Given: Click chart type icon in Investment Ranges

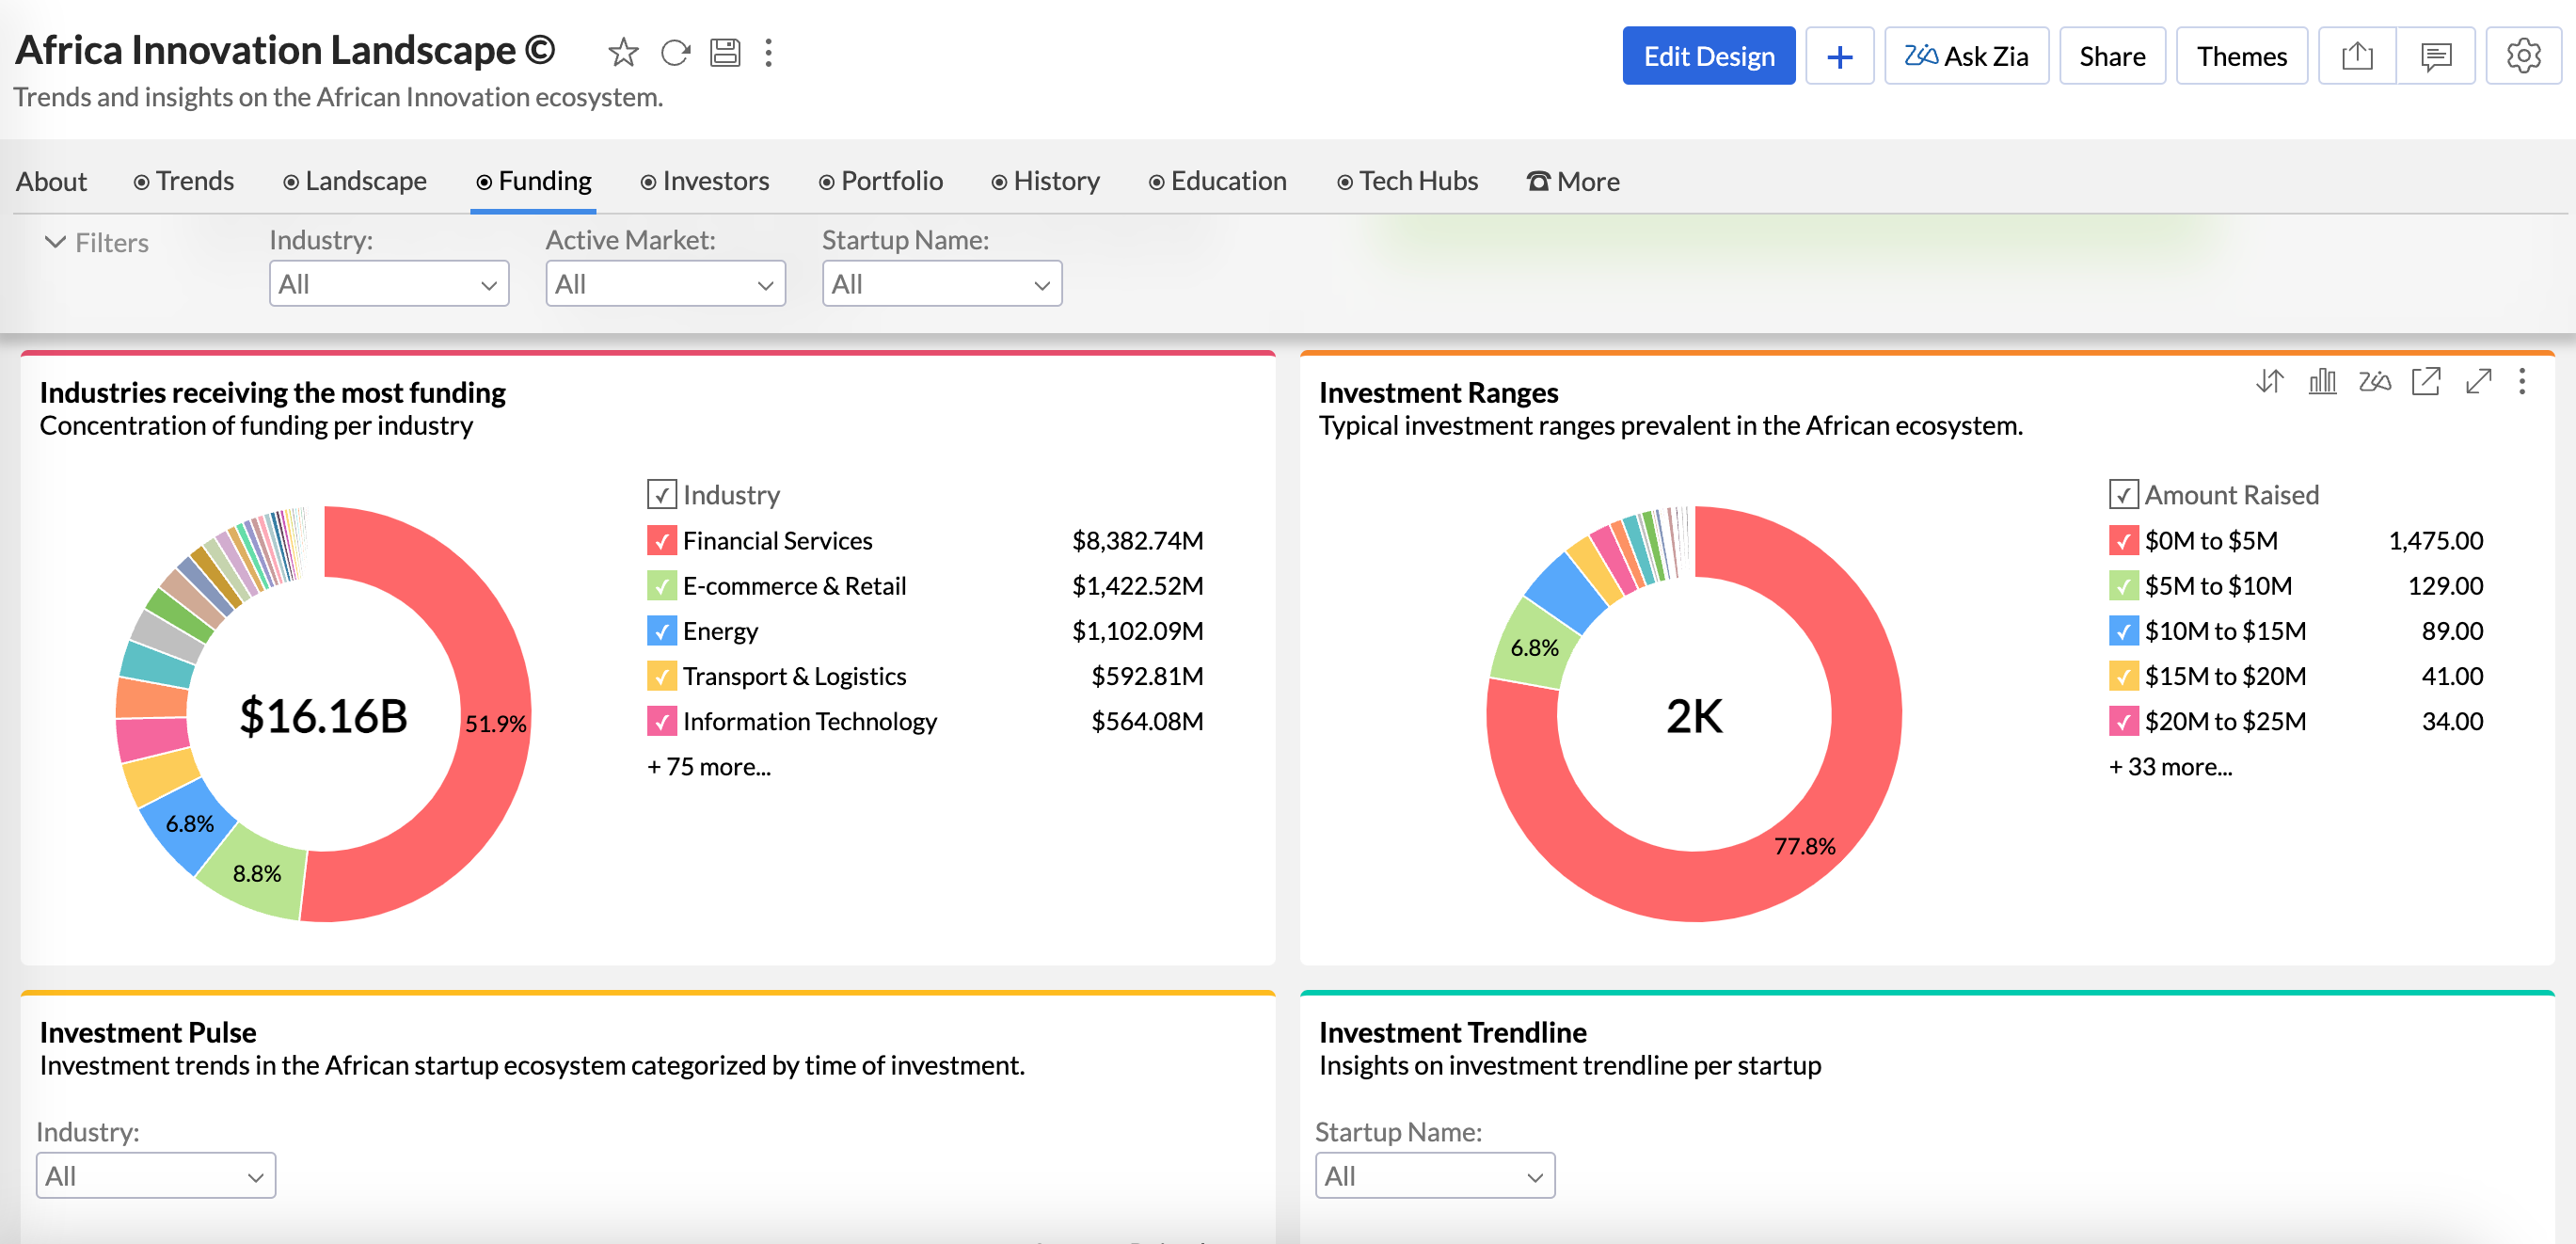Looking at the screenshot, I should coord(2322,381).
